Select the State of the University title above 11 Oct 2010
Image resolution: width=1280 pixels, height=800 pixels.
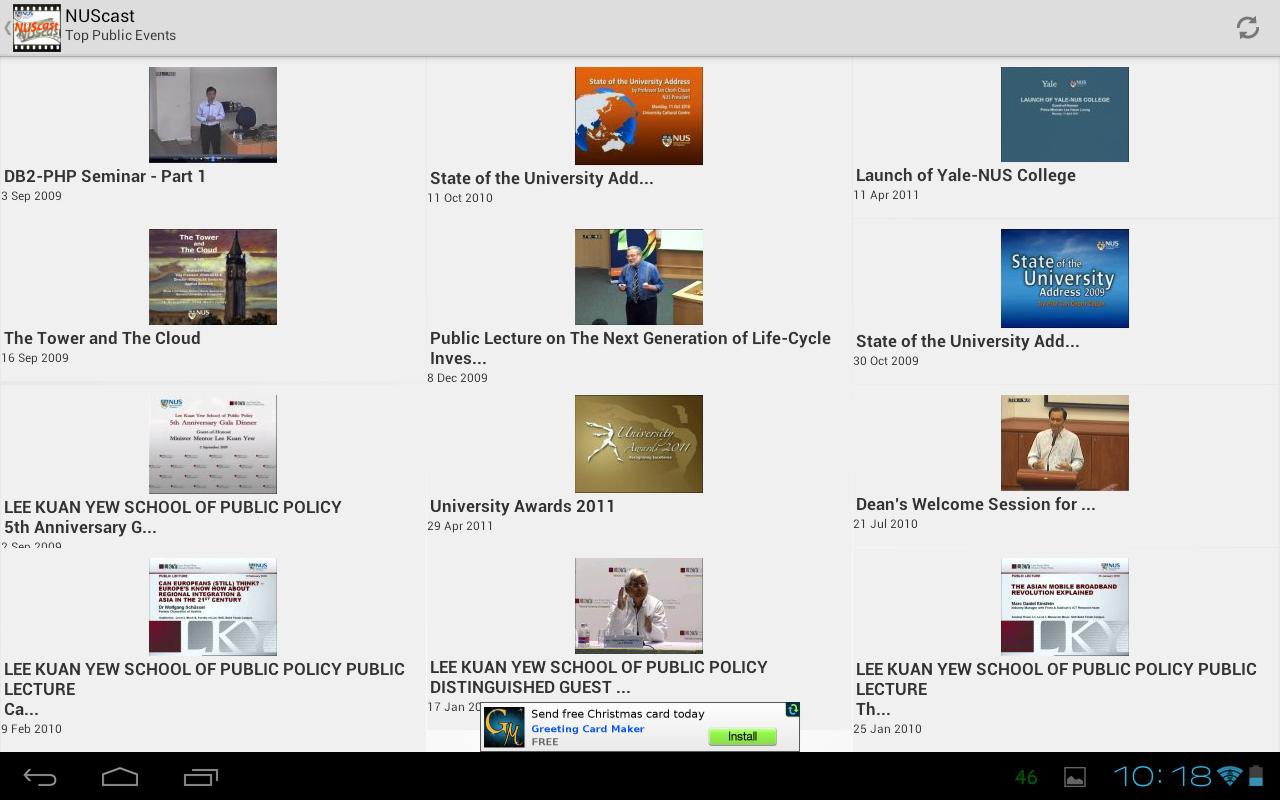point(541,178)
